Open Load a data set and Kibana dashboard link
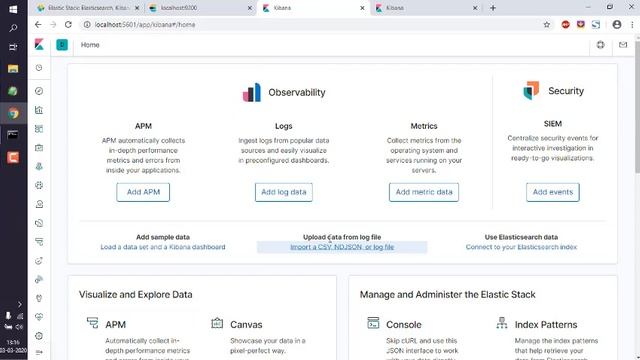The height and width of the screenshot is (360, 640). tap(163, 247)
